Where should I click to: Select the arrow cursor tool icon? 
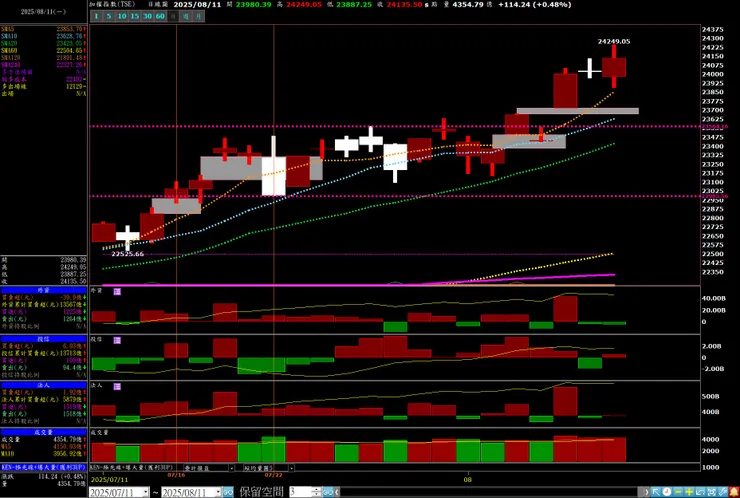point(656,492)
